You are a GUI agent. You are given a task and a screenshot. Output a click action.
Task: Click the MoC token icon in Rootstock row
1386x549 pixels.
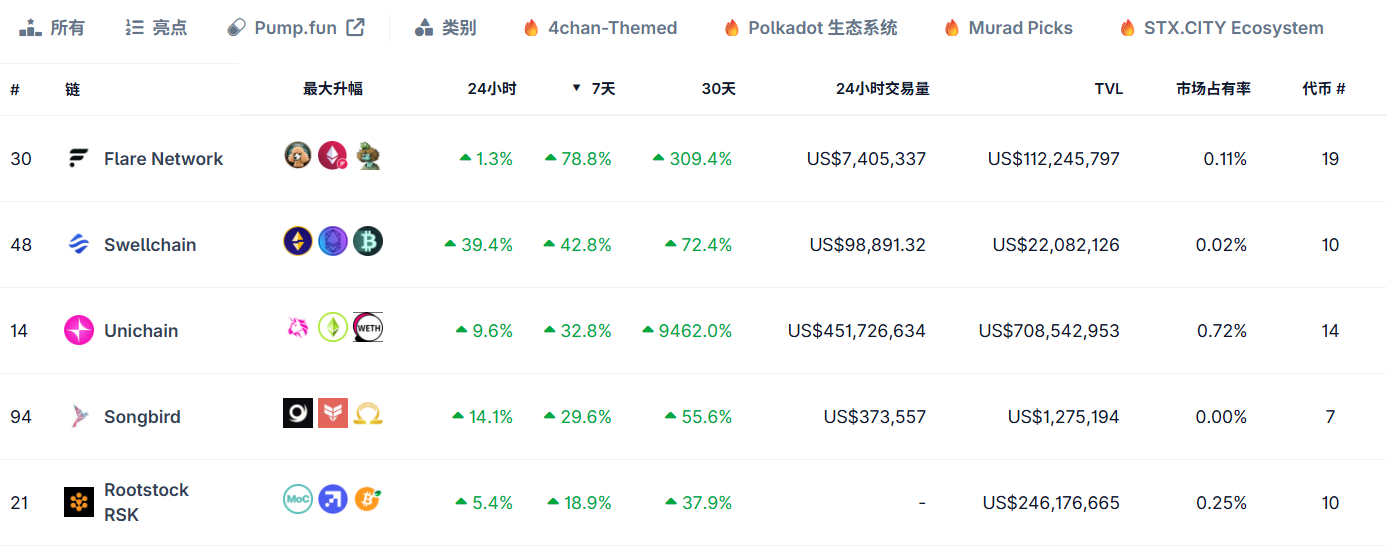[298, 499]
